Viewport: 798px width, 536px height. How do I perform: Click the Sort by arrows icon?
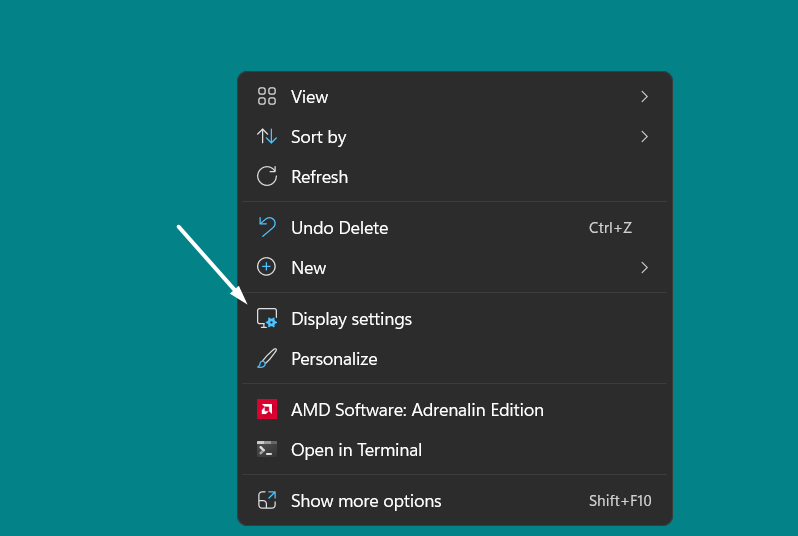coord(267,137)
